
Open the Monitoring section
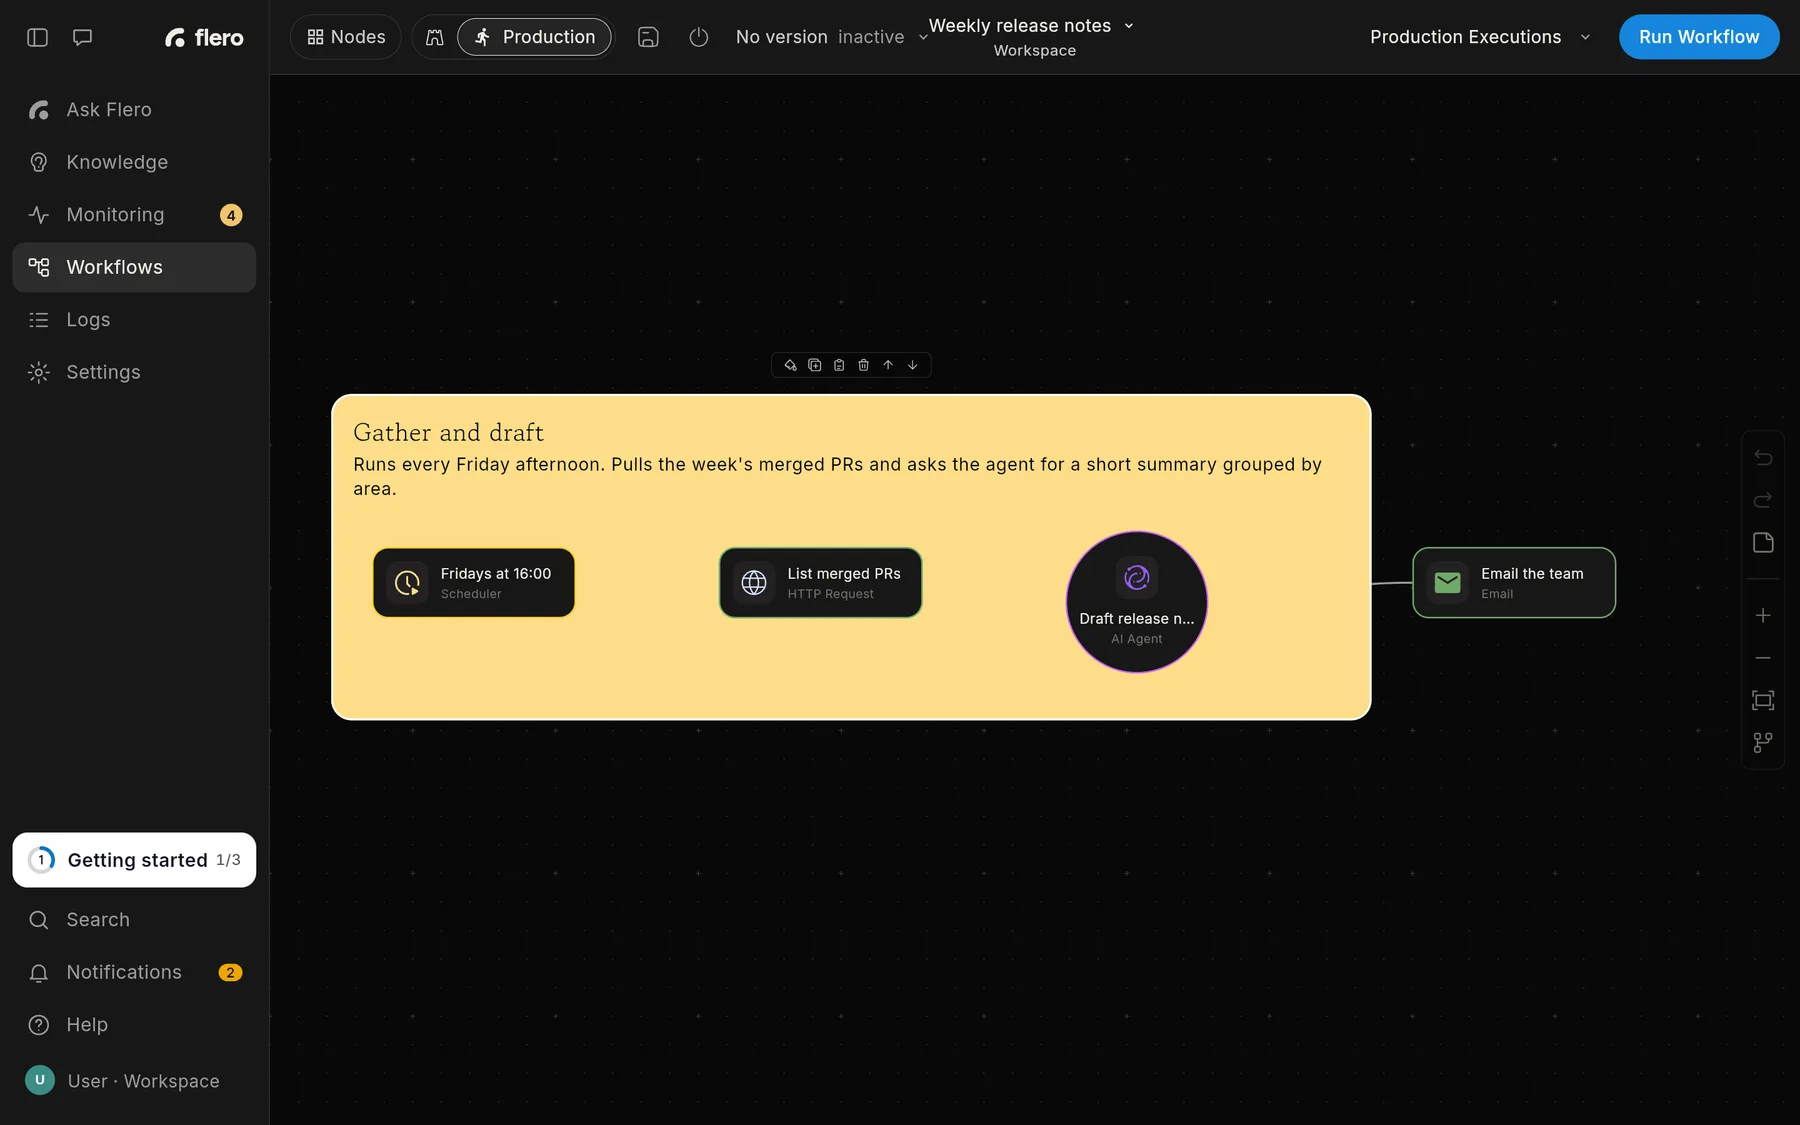(x=134, y=215)
